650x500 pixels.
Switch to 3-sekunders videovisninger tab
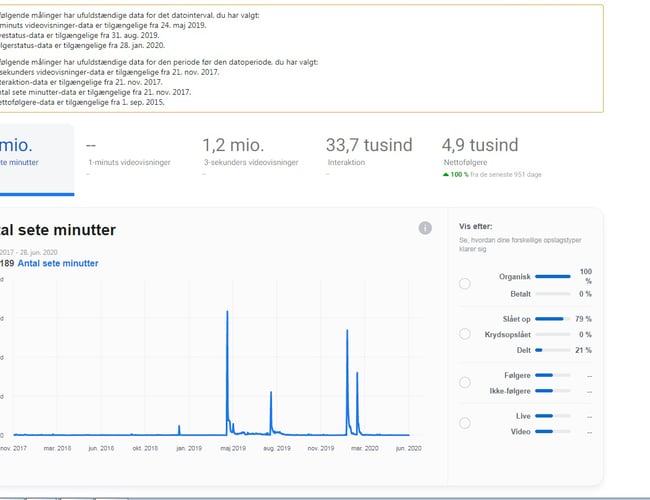pos(251,158)
